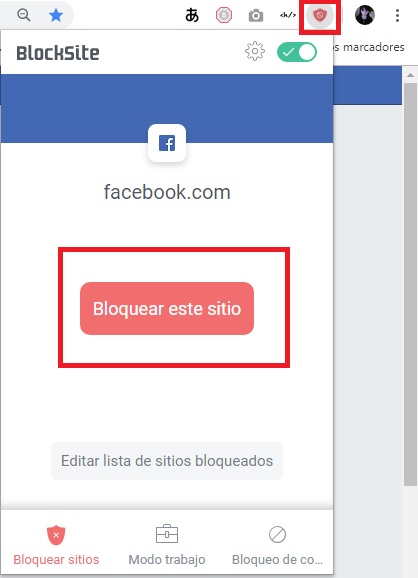Select the Bloquear sitios tab
The height and width of the screenshot is (578, 418).
56,545
